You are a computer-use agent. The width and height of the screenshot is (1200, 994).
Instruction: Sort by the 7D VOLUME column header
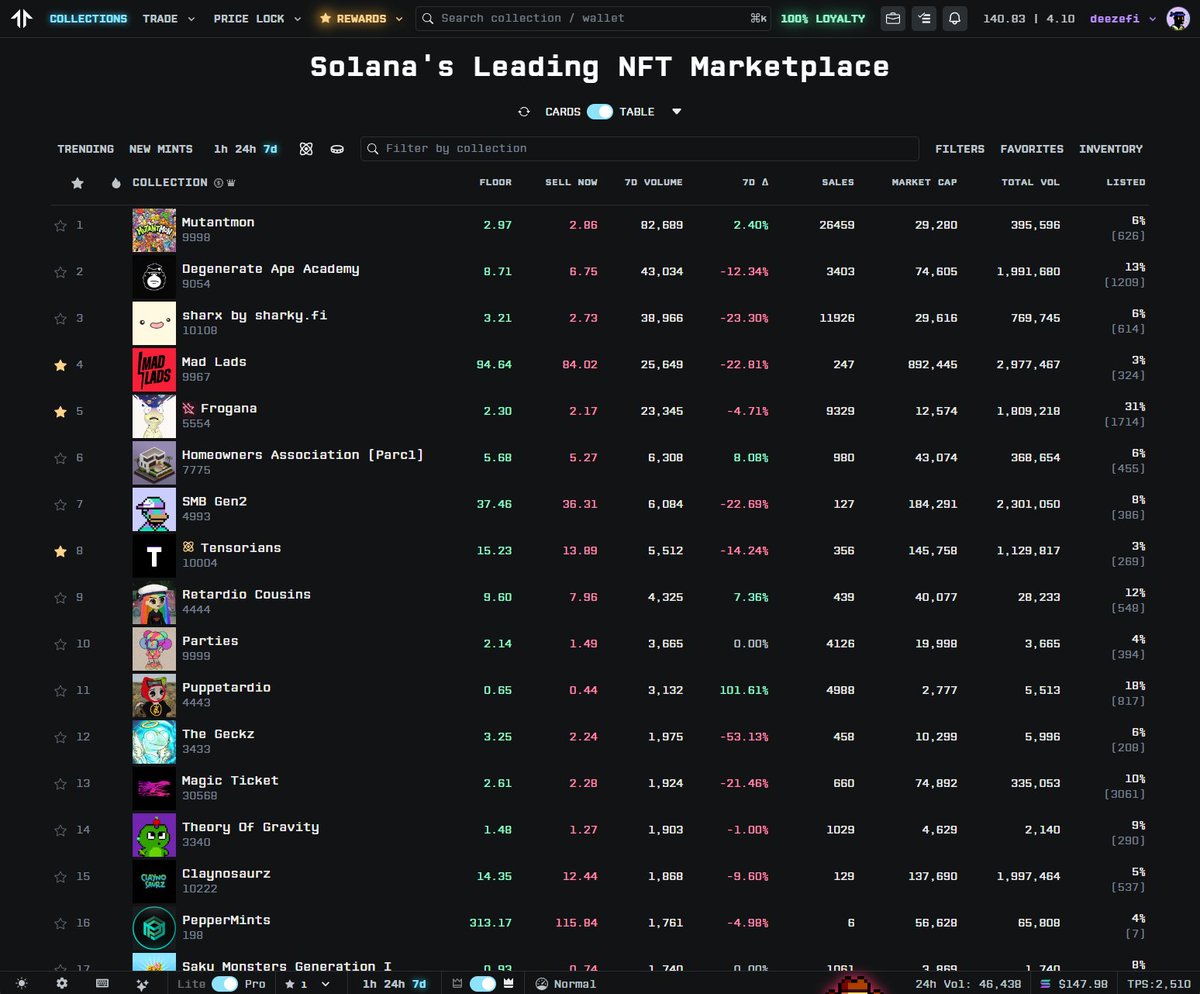click(652, 183)
